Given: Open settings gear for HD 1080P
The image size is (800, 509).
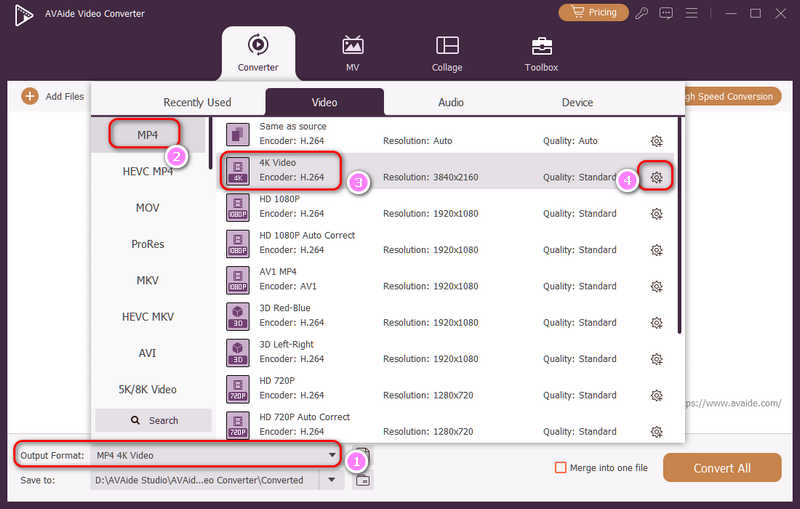Looking at the screenshot, I should [657, 213].
